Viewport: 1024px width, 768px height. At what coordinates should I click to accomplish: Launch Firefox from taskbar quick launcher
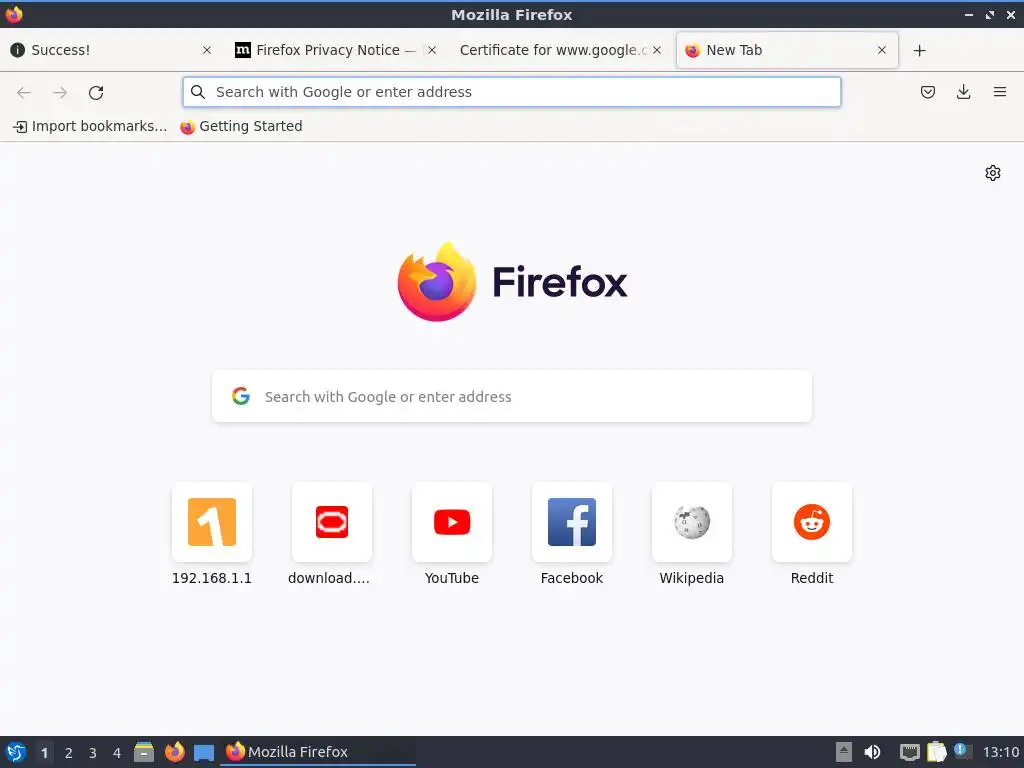pos(174,752)
